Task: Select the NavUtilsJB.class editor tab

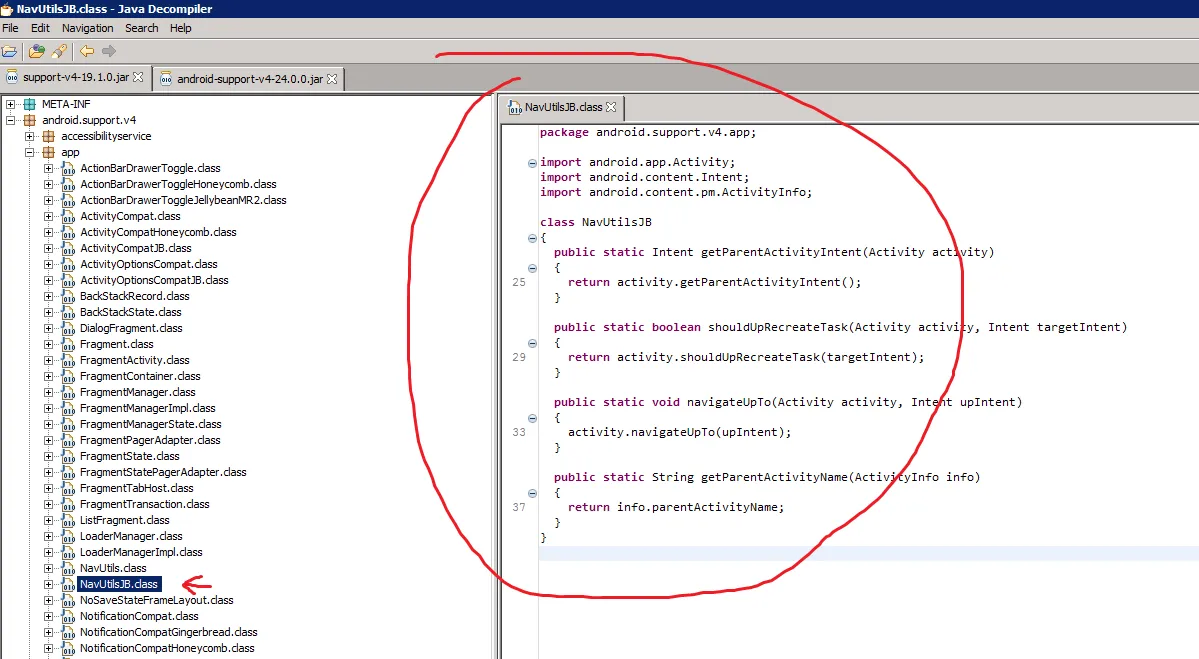Action: pos(564,107)
